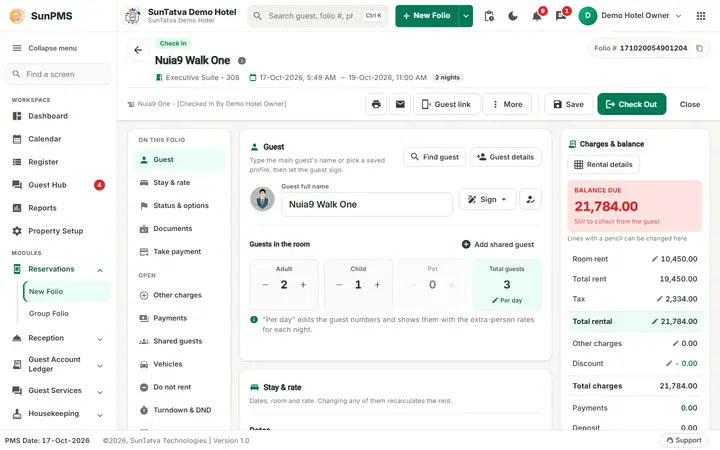Screen dimensions: 720x450
Task: Open the New Folio dropdown arrow
Action: [x=466, y=16]
